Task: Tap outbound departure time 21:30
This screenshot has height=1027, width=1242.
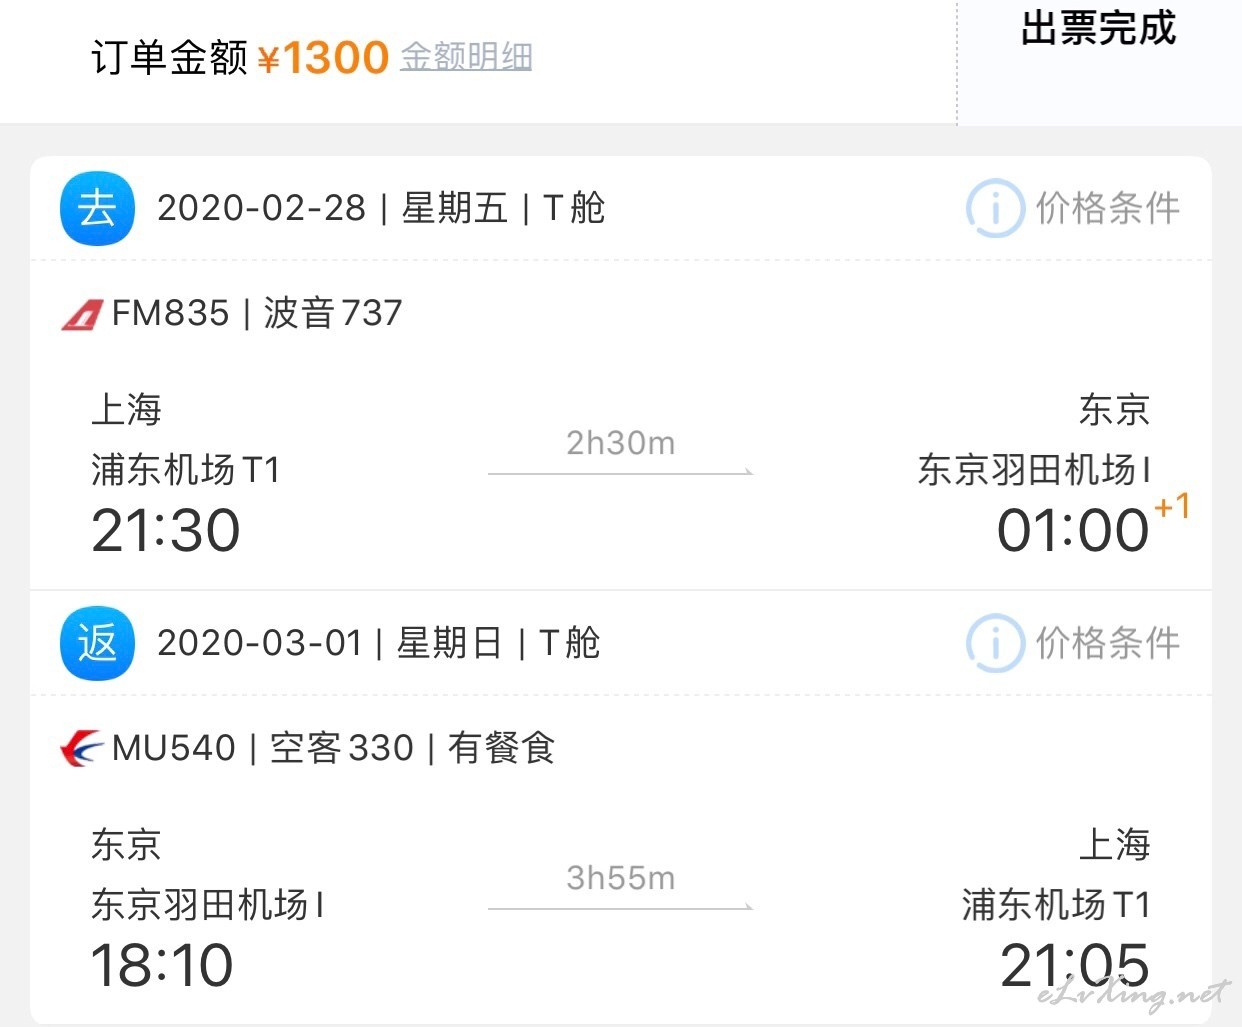Action: pyautogui.click(x=166, y=530)
